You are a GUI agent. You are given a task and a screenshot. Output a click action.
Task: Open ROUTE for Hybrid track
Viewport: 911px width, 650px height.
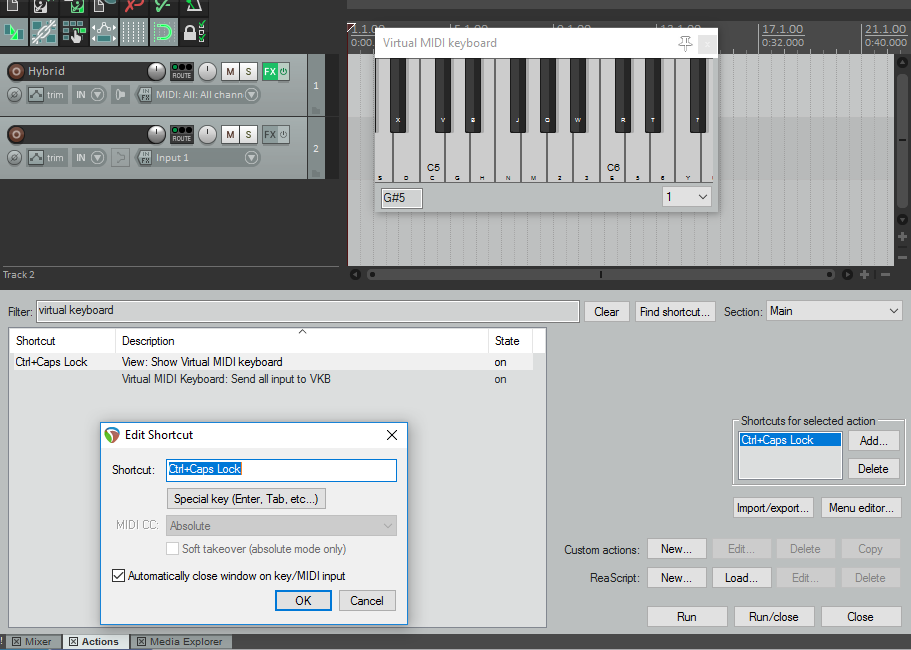pos(182,71)
